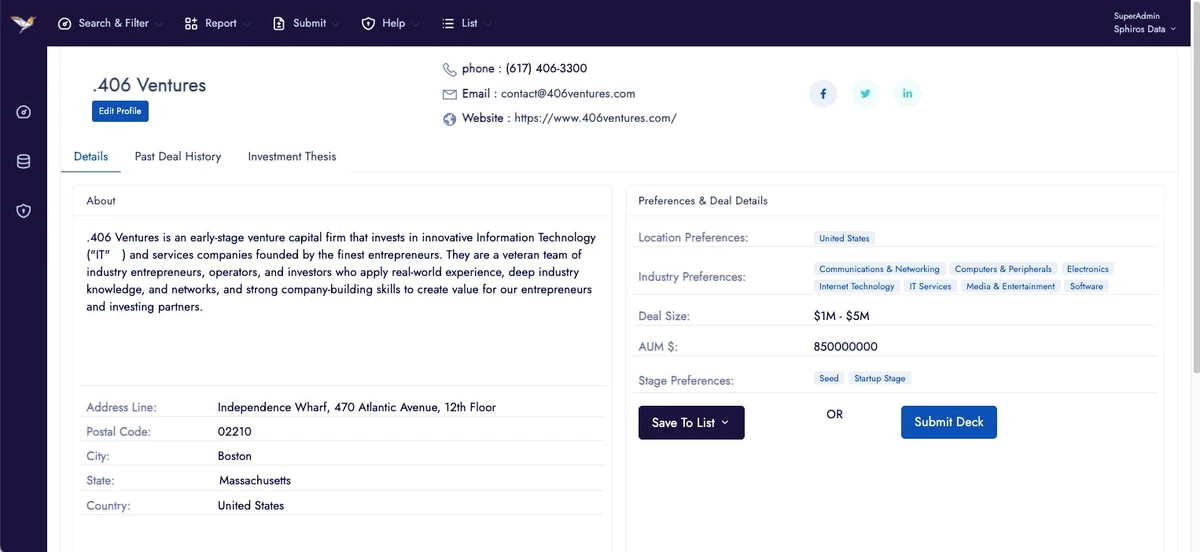This screenshot has width=1200, height=552.
Task: Expand the List dropdown menu
Action: [x=466, y=24]
